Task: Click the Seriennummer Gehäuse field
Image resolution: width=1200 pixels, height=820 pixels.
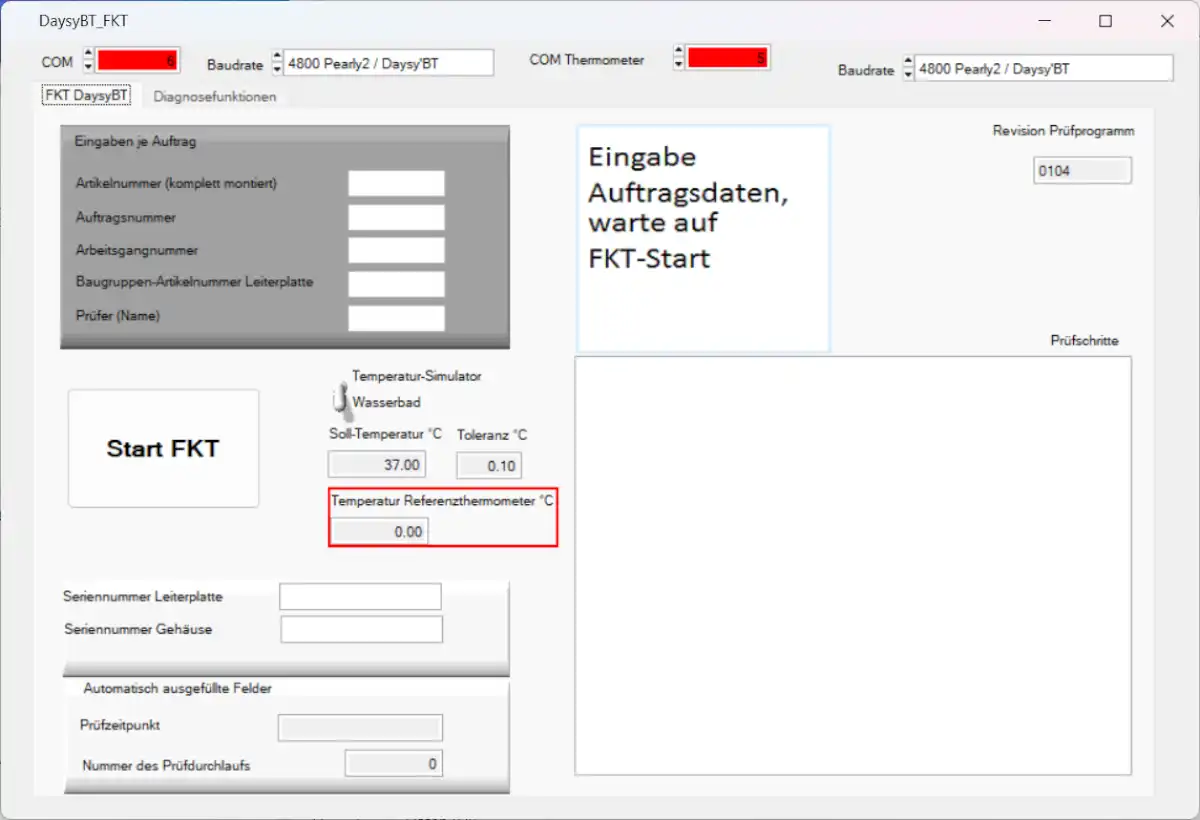Action: point(361,630)
